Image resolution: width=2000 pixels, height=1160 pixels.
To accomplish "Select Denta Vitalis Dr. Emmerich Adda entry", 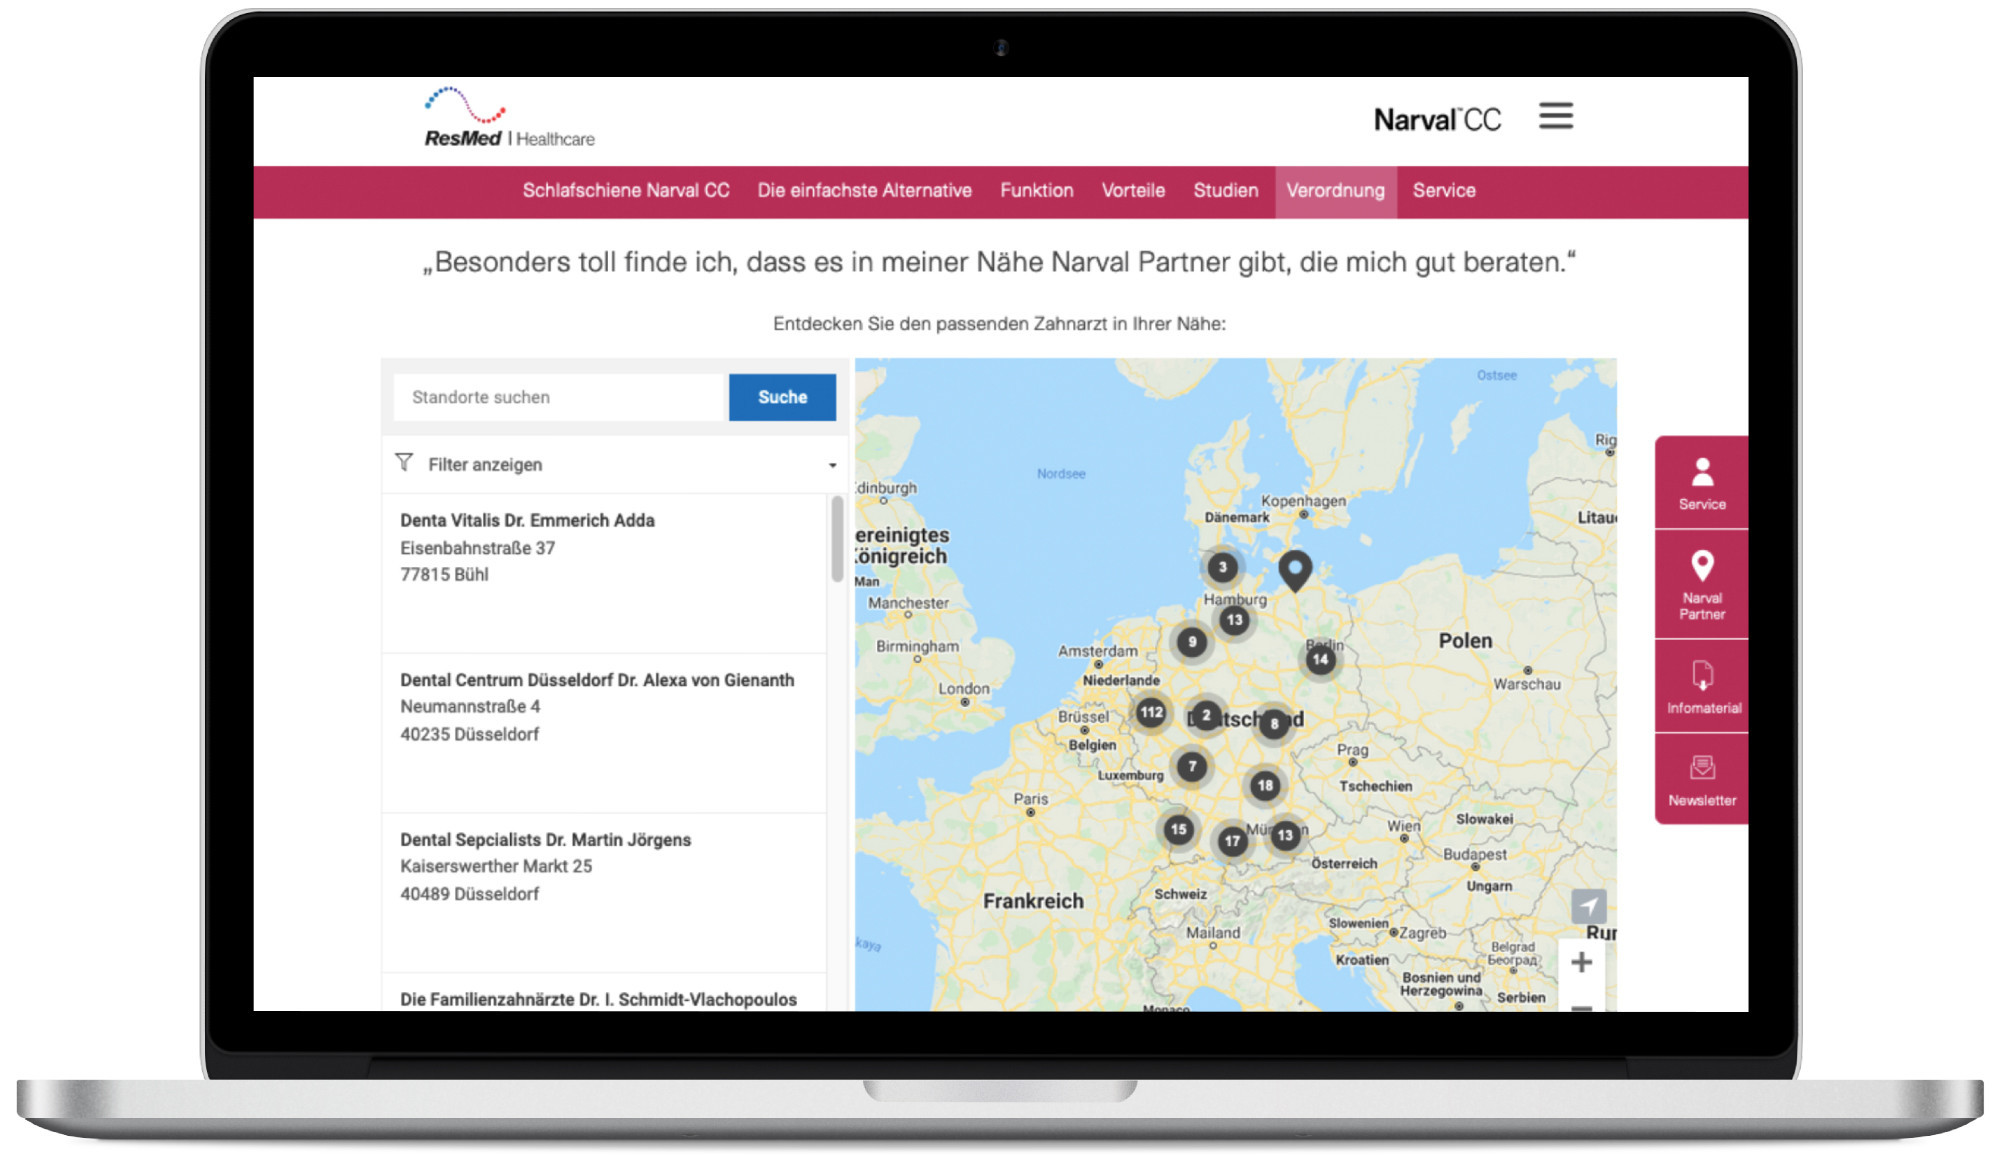I will [604, 572].
